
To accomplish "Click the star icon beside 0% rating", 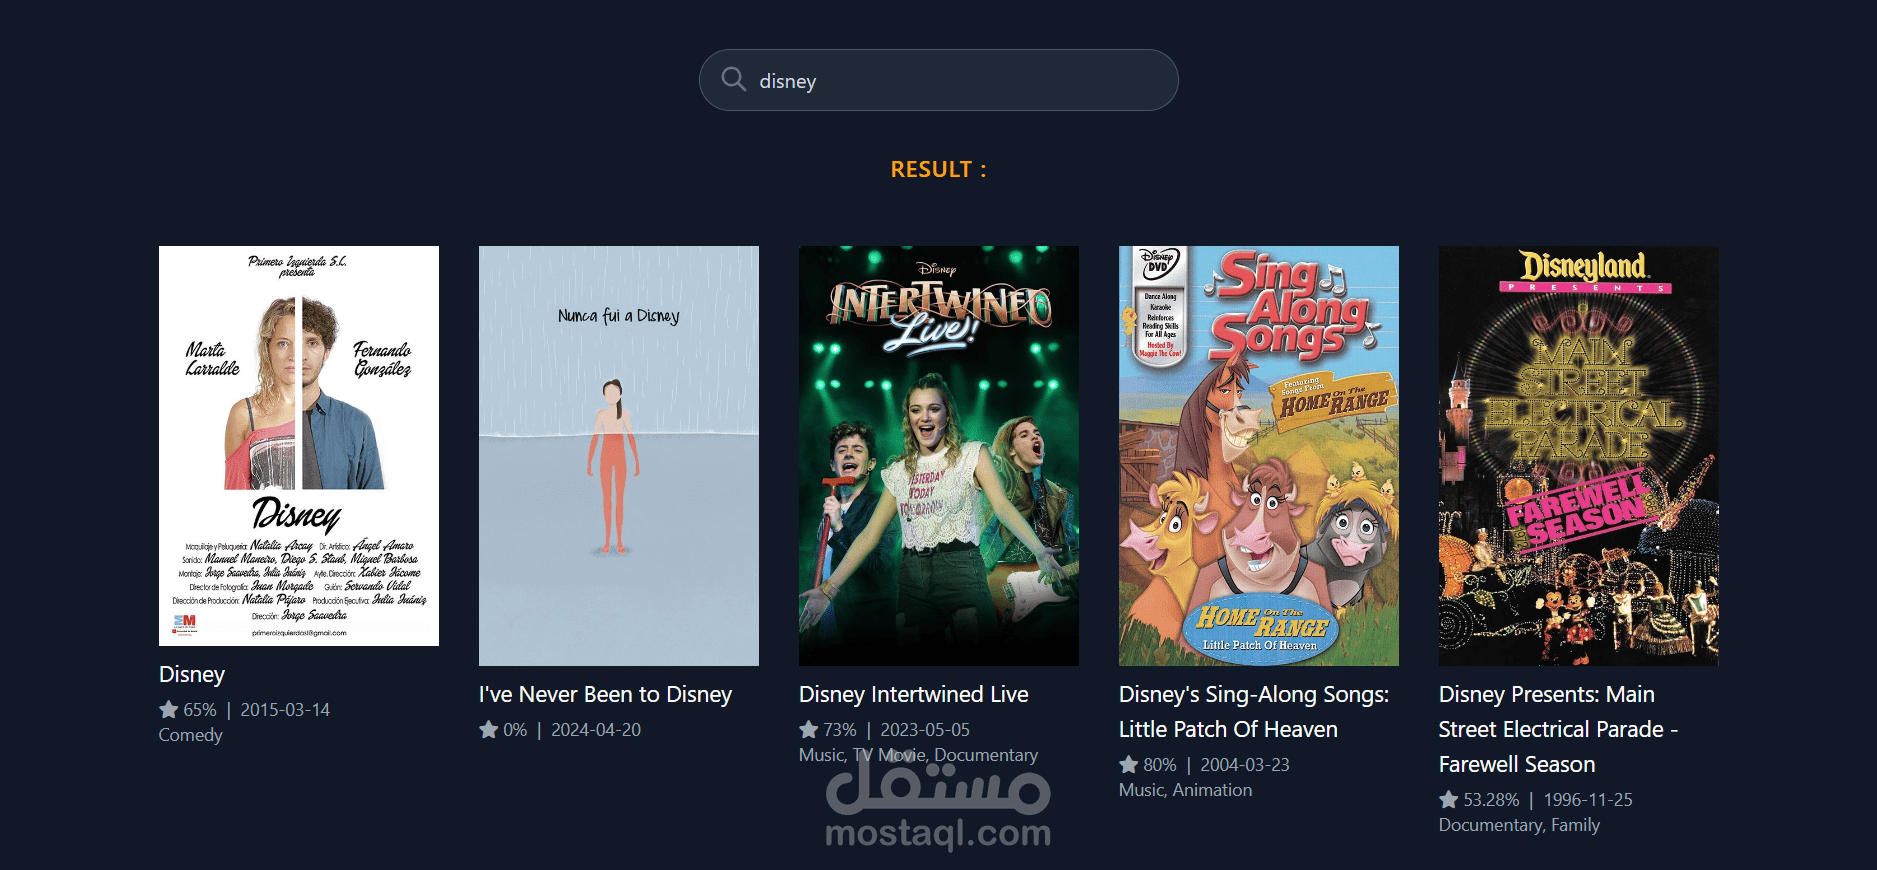I will tap(488, 729).
